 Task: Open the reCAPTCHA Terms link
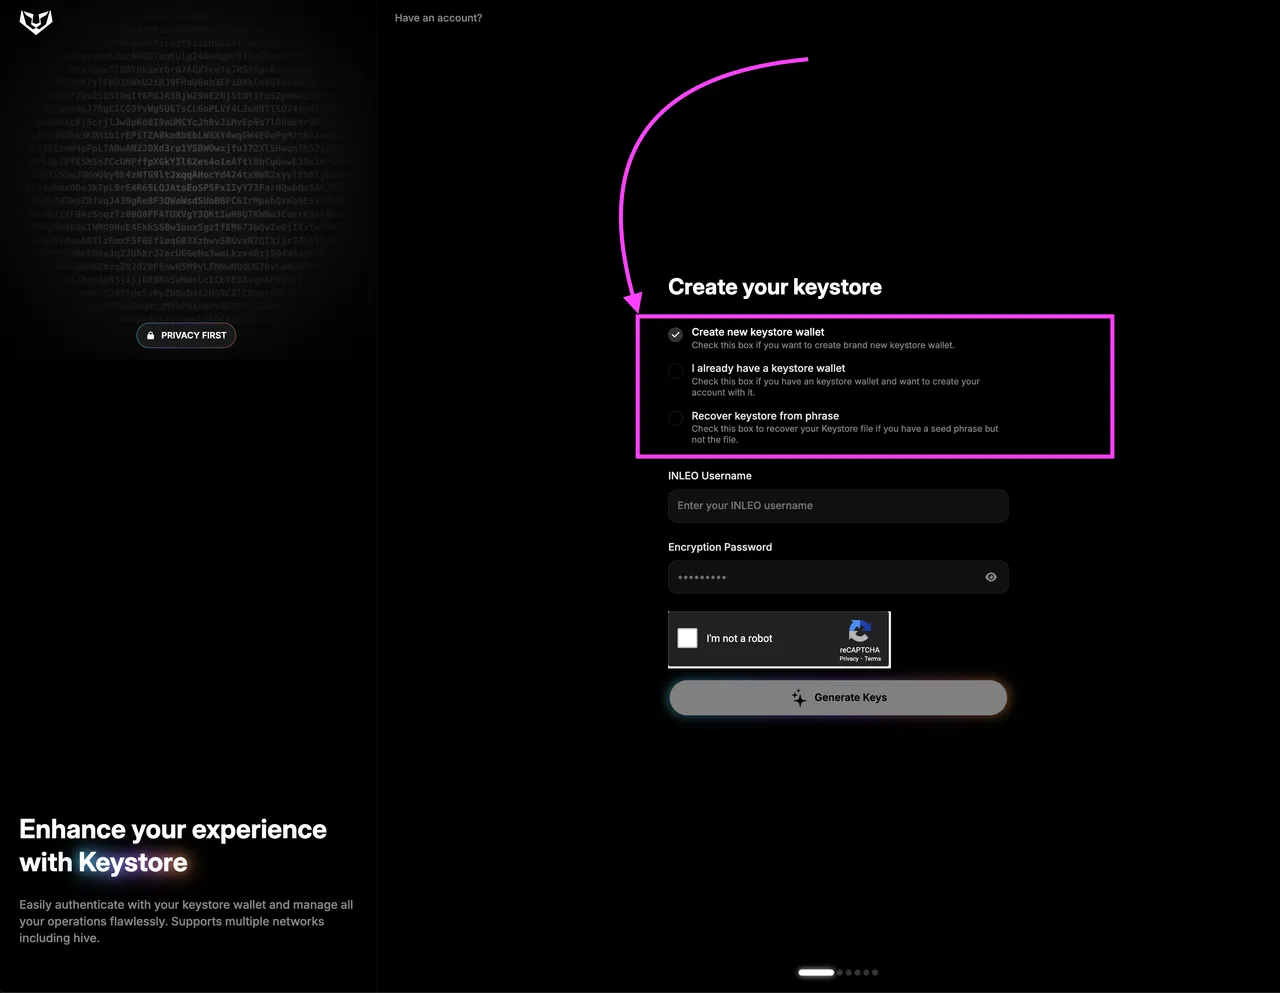873,659
